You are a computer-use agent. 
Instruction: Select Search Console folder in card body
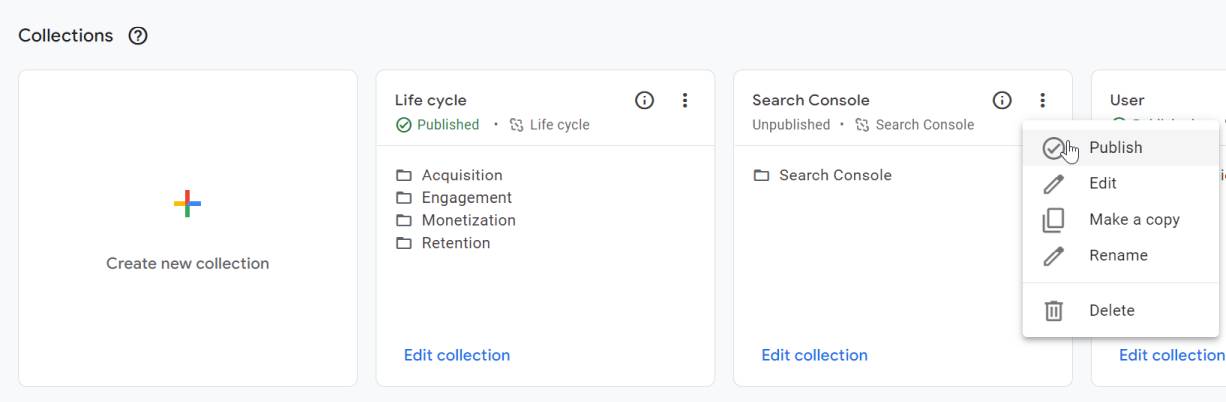coord(822,175)
